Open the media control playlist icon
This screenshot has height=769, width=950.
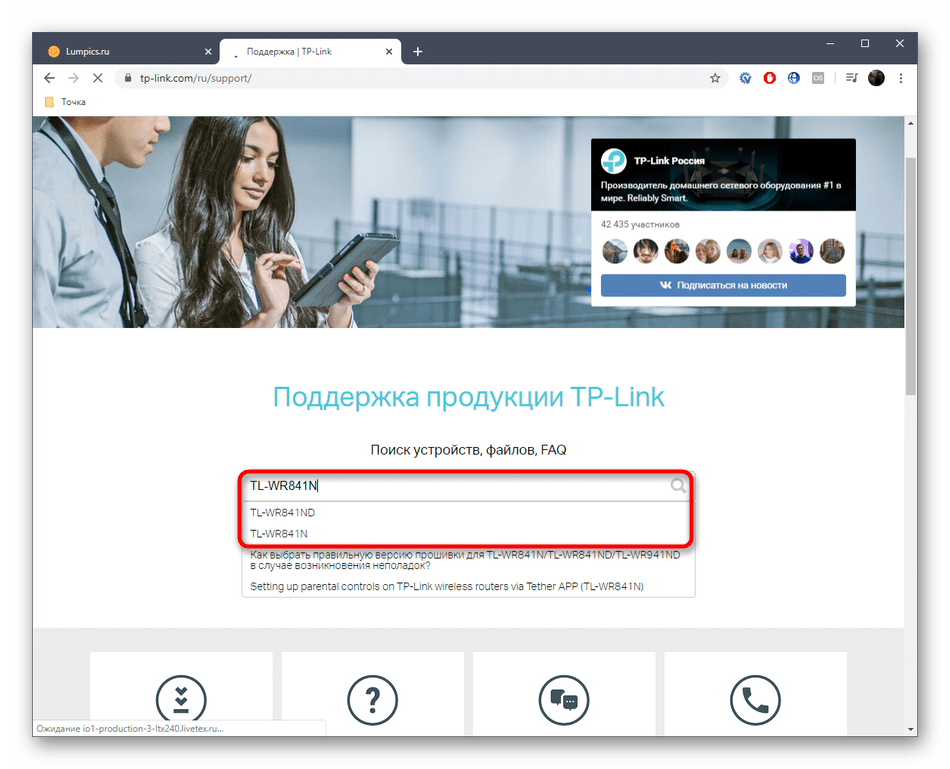tap(852, 78)
